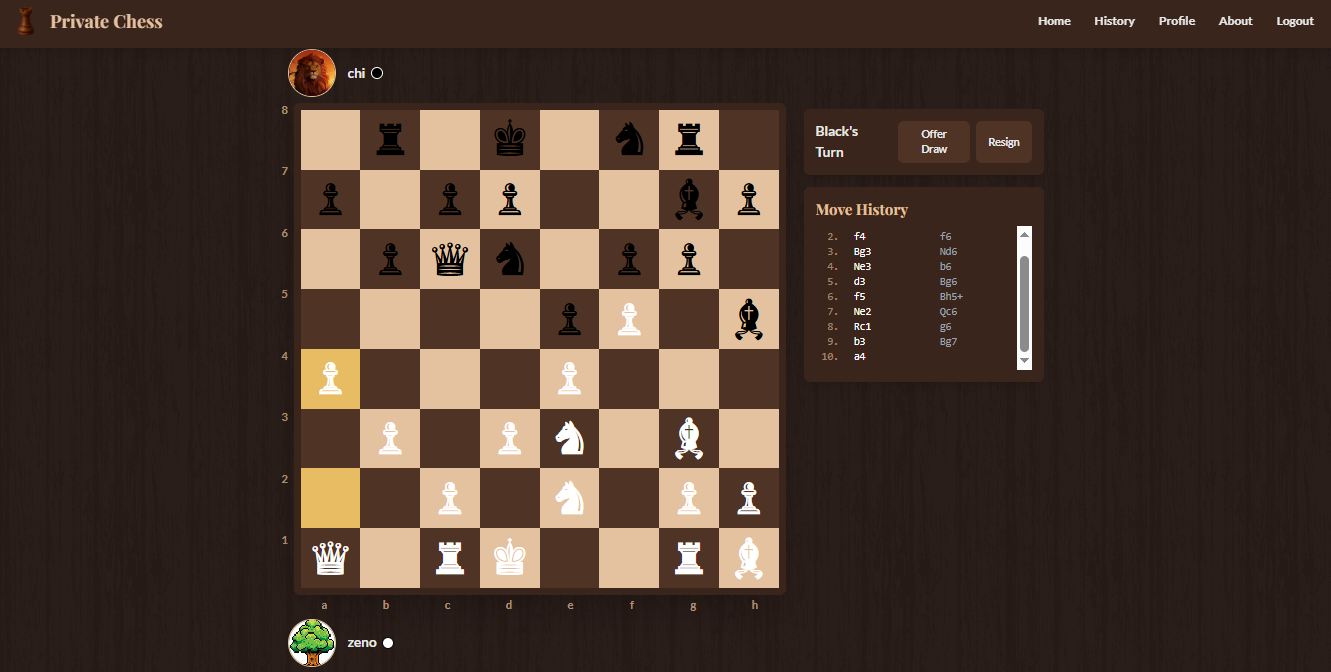The height and width of the screenshot is (672, 1331).
Task: Select the black queen on c6
Action: click(x=449, y=260)
